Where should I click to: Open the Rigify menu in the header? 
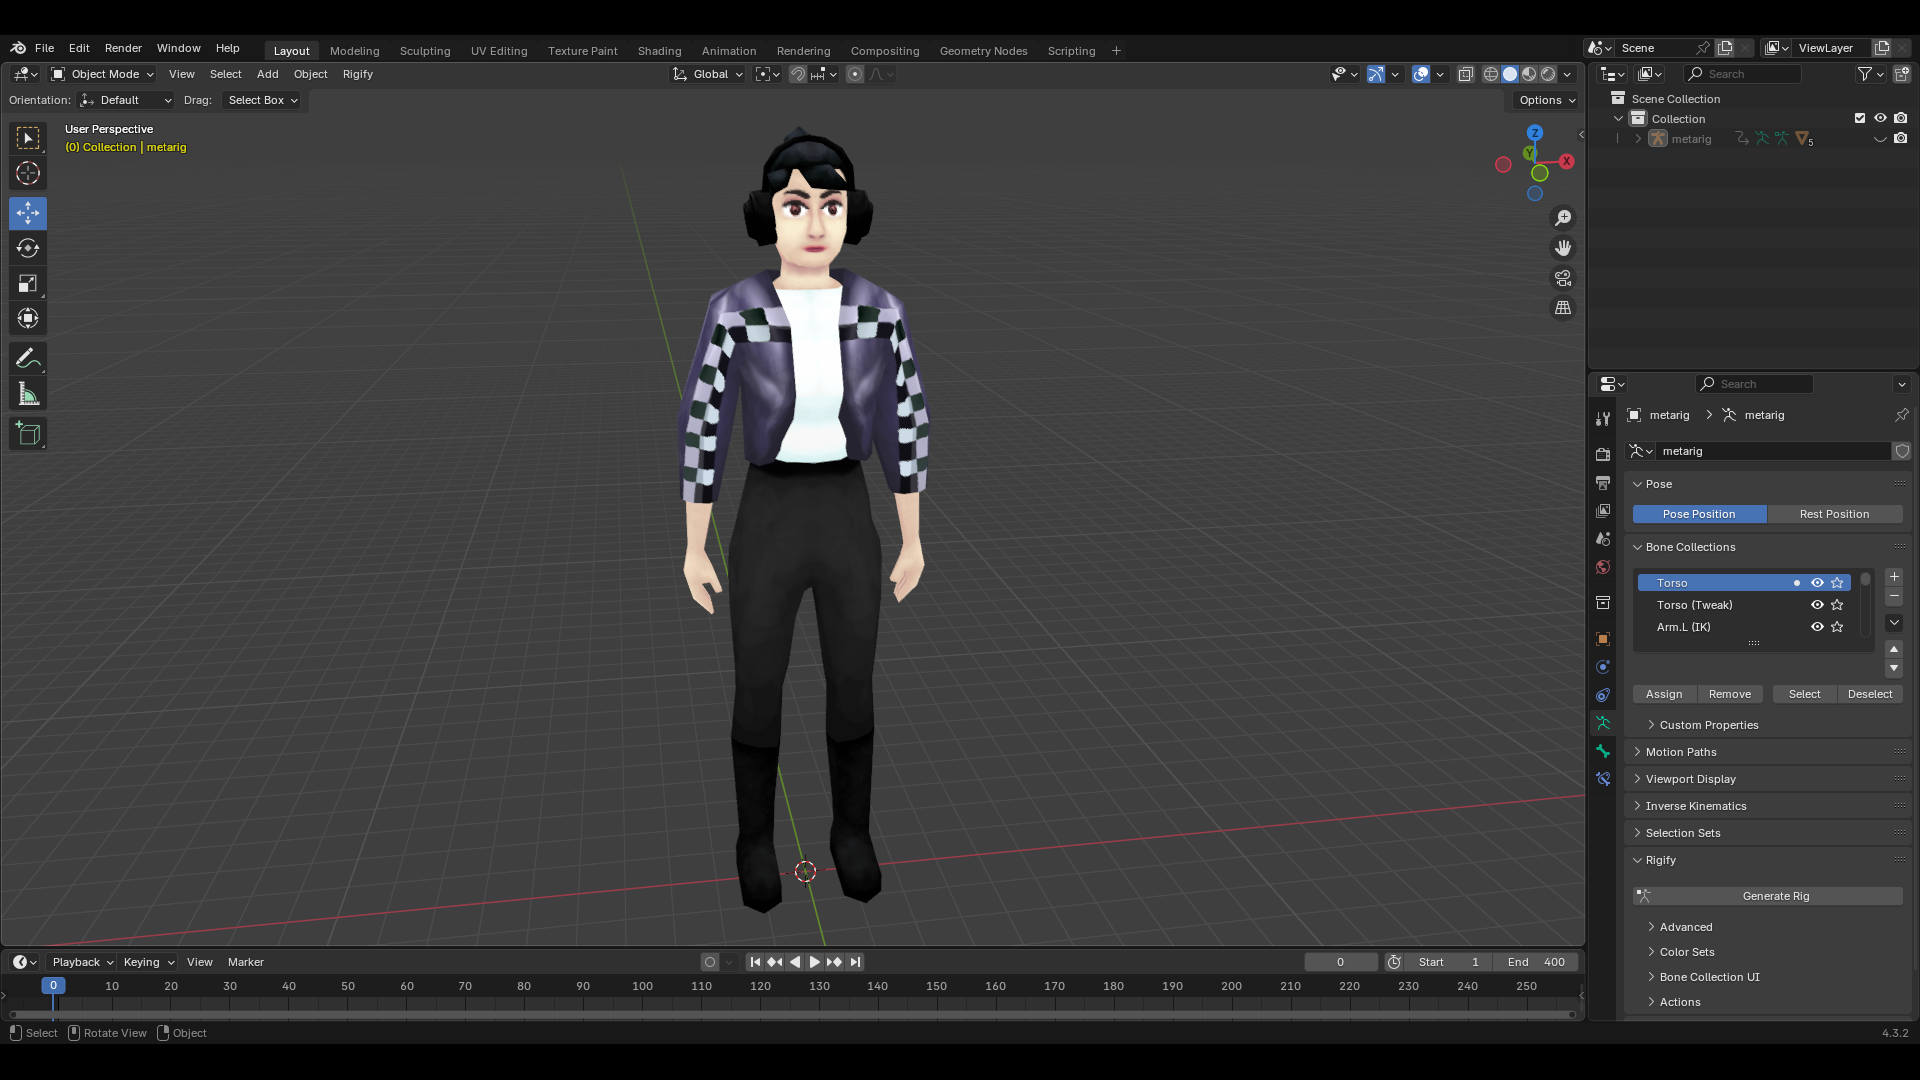pos(357,74)
